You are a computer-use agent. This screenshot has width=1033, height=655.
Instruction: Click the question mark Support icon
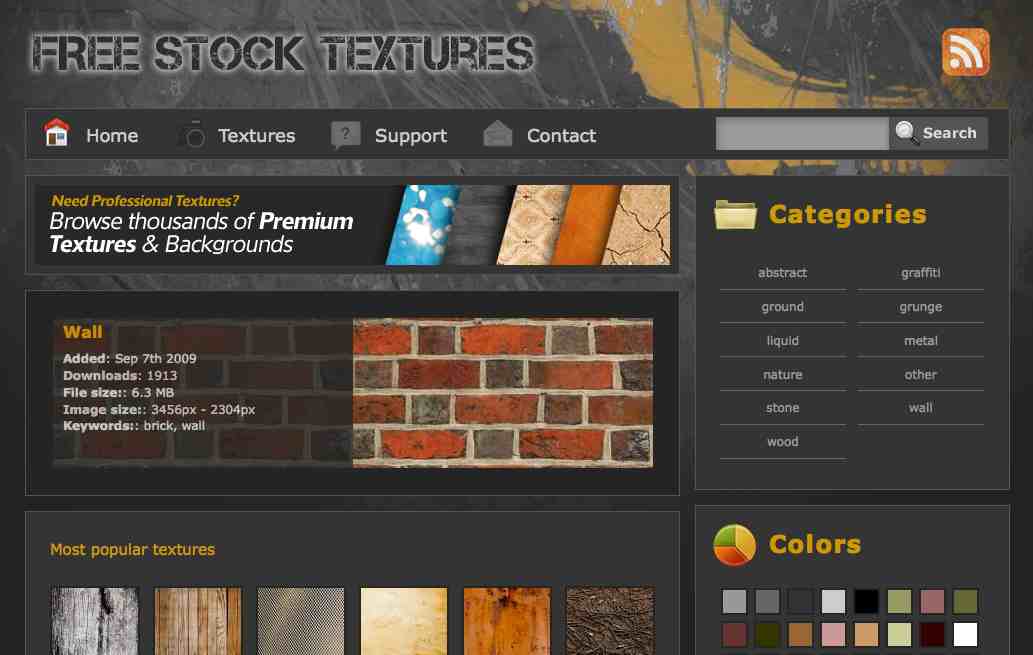(345, 134)
